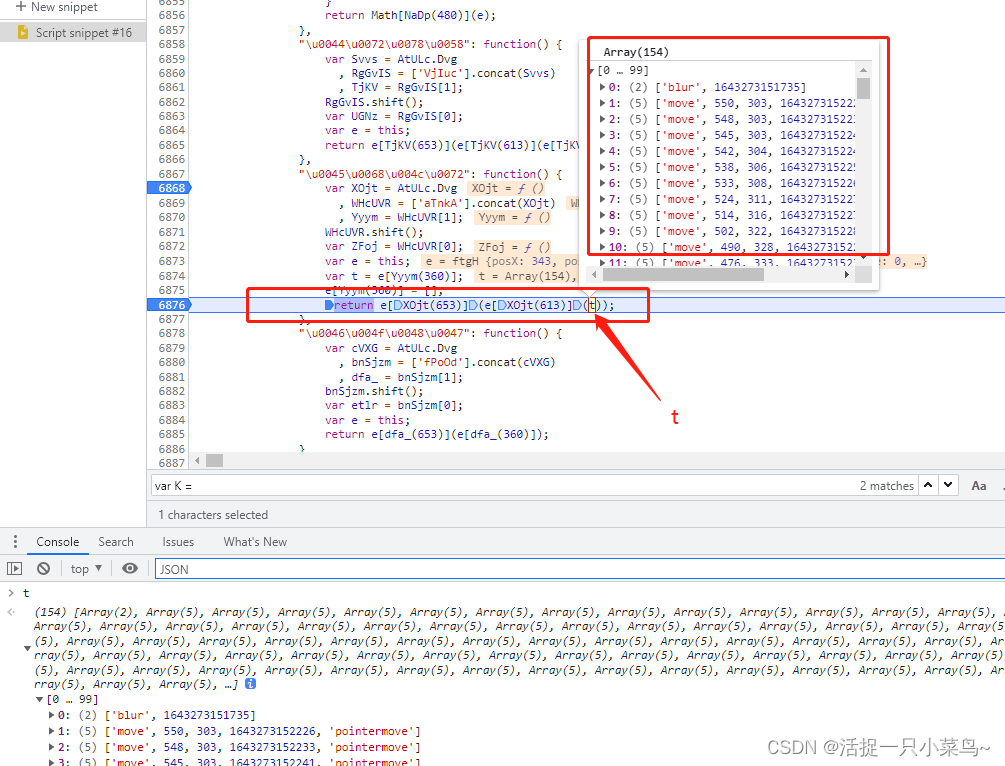Open the 'top' JavaScript context dropdown

click(87, 568)
